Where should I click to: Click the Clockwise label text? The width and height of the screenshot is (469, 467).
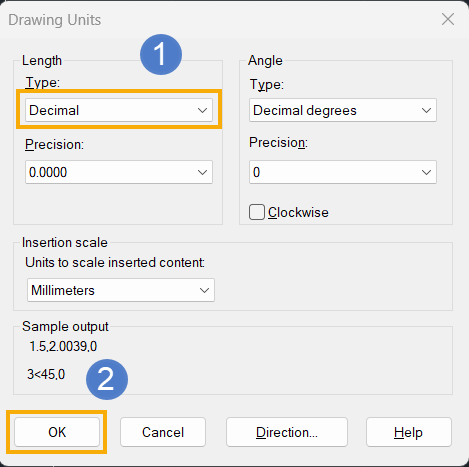[298, 213]
